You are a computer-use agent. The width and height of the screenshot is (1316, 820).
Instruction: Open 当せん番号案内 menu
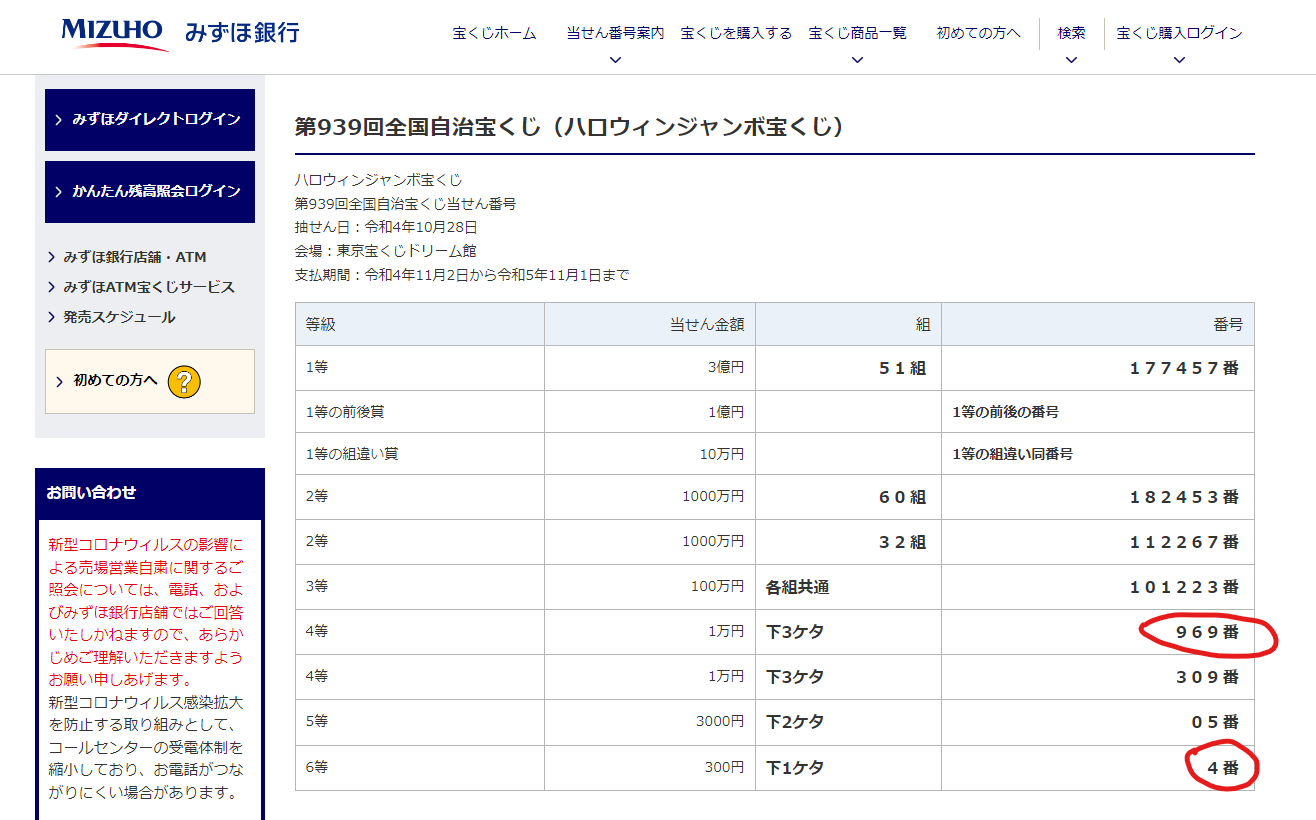(615, 33)
